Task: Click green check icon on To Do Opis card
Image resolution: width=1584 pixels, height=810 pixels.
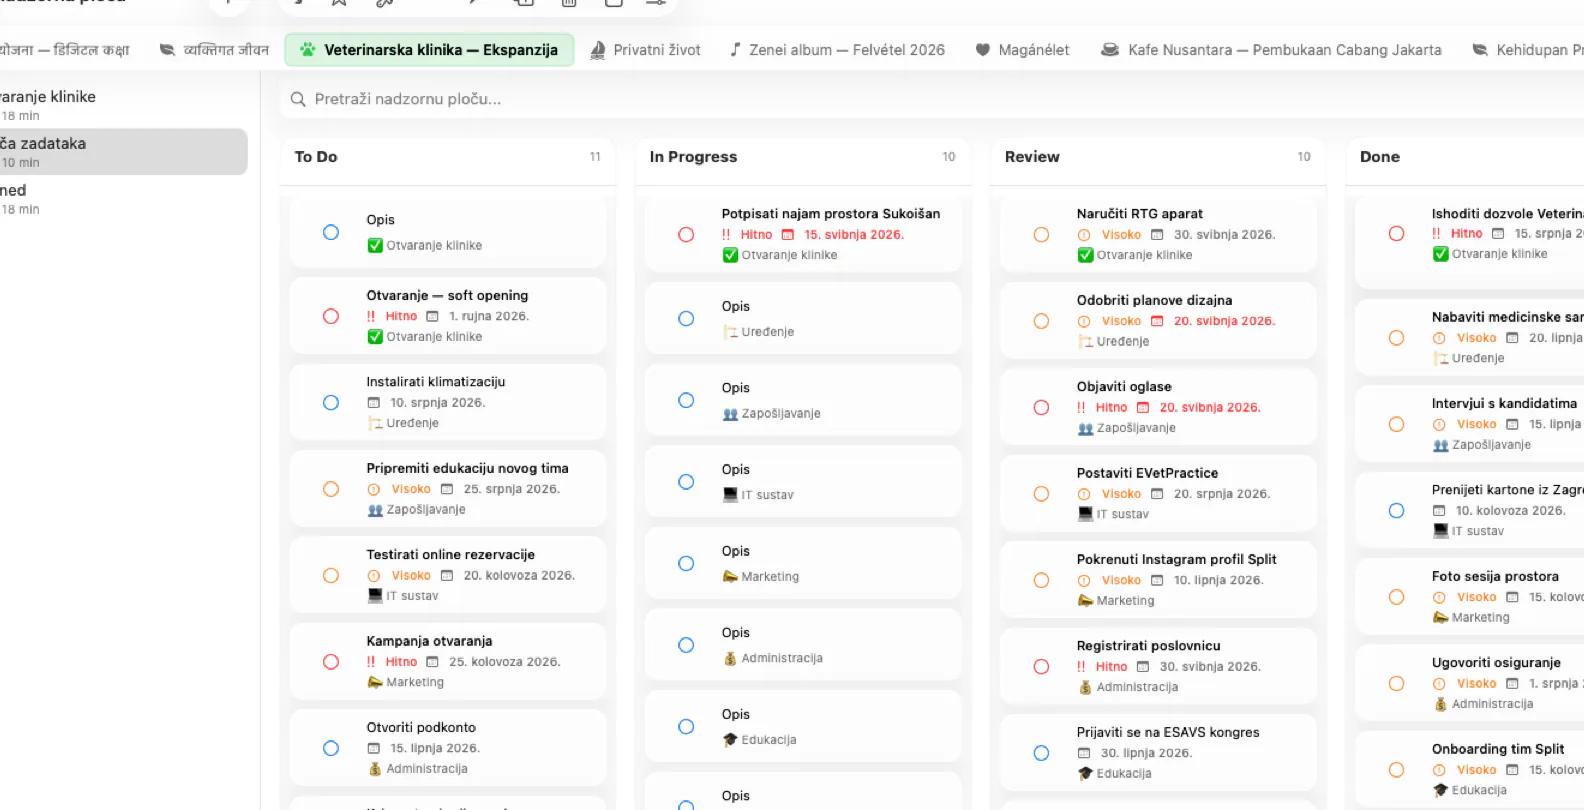Action: (375, 246)
